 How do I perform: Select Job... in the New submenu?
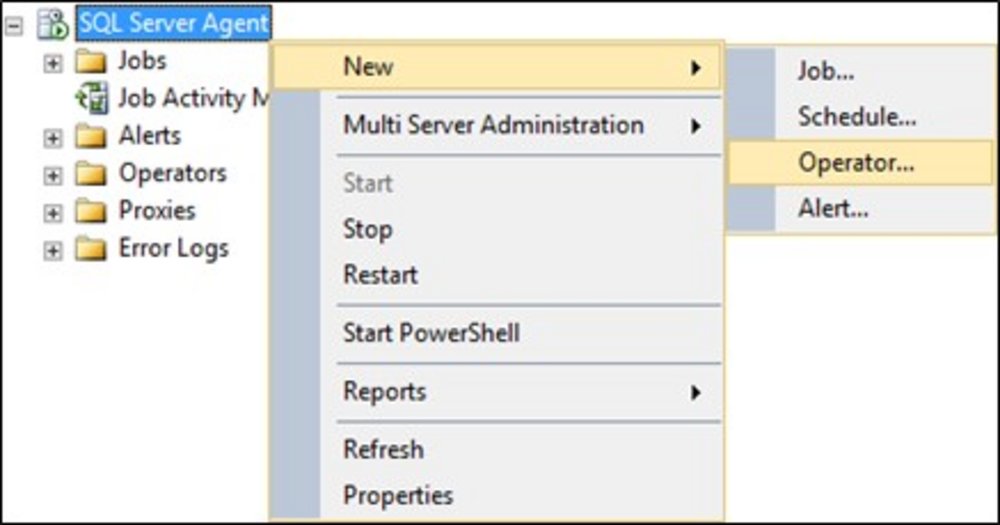(826, 71)
